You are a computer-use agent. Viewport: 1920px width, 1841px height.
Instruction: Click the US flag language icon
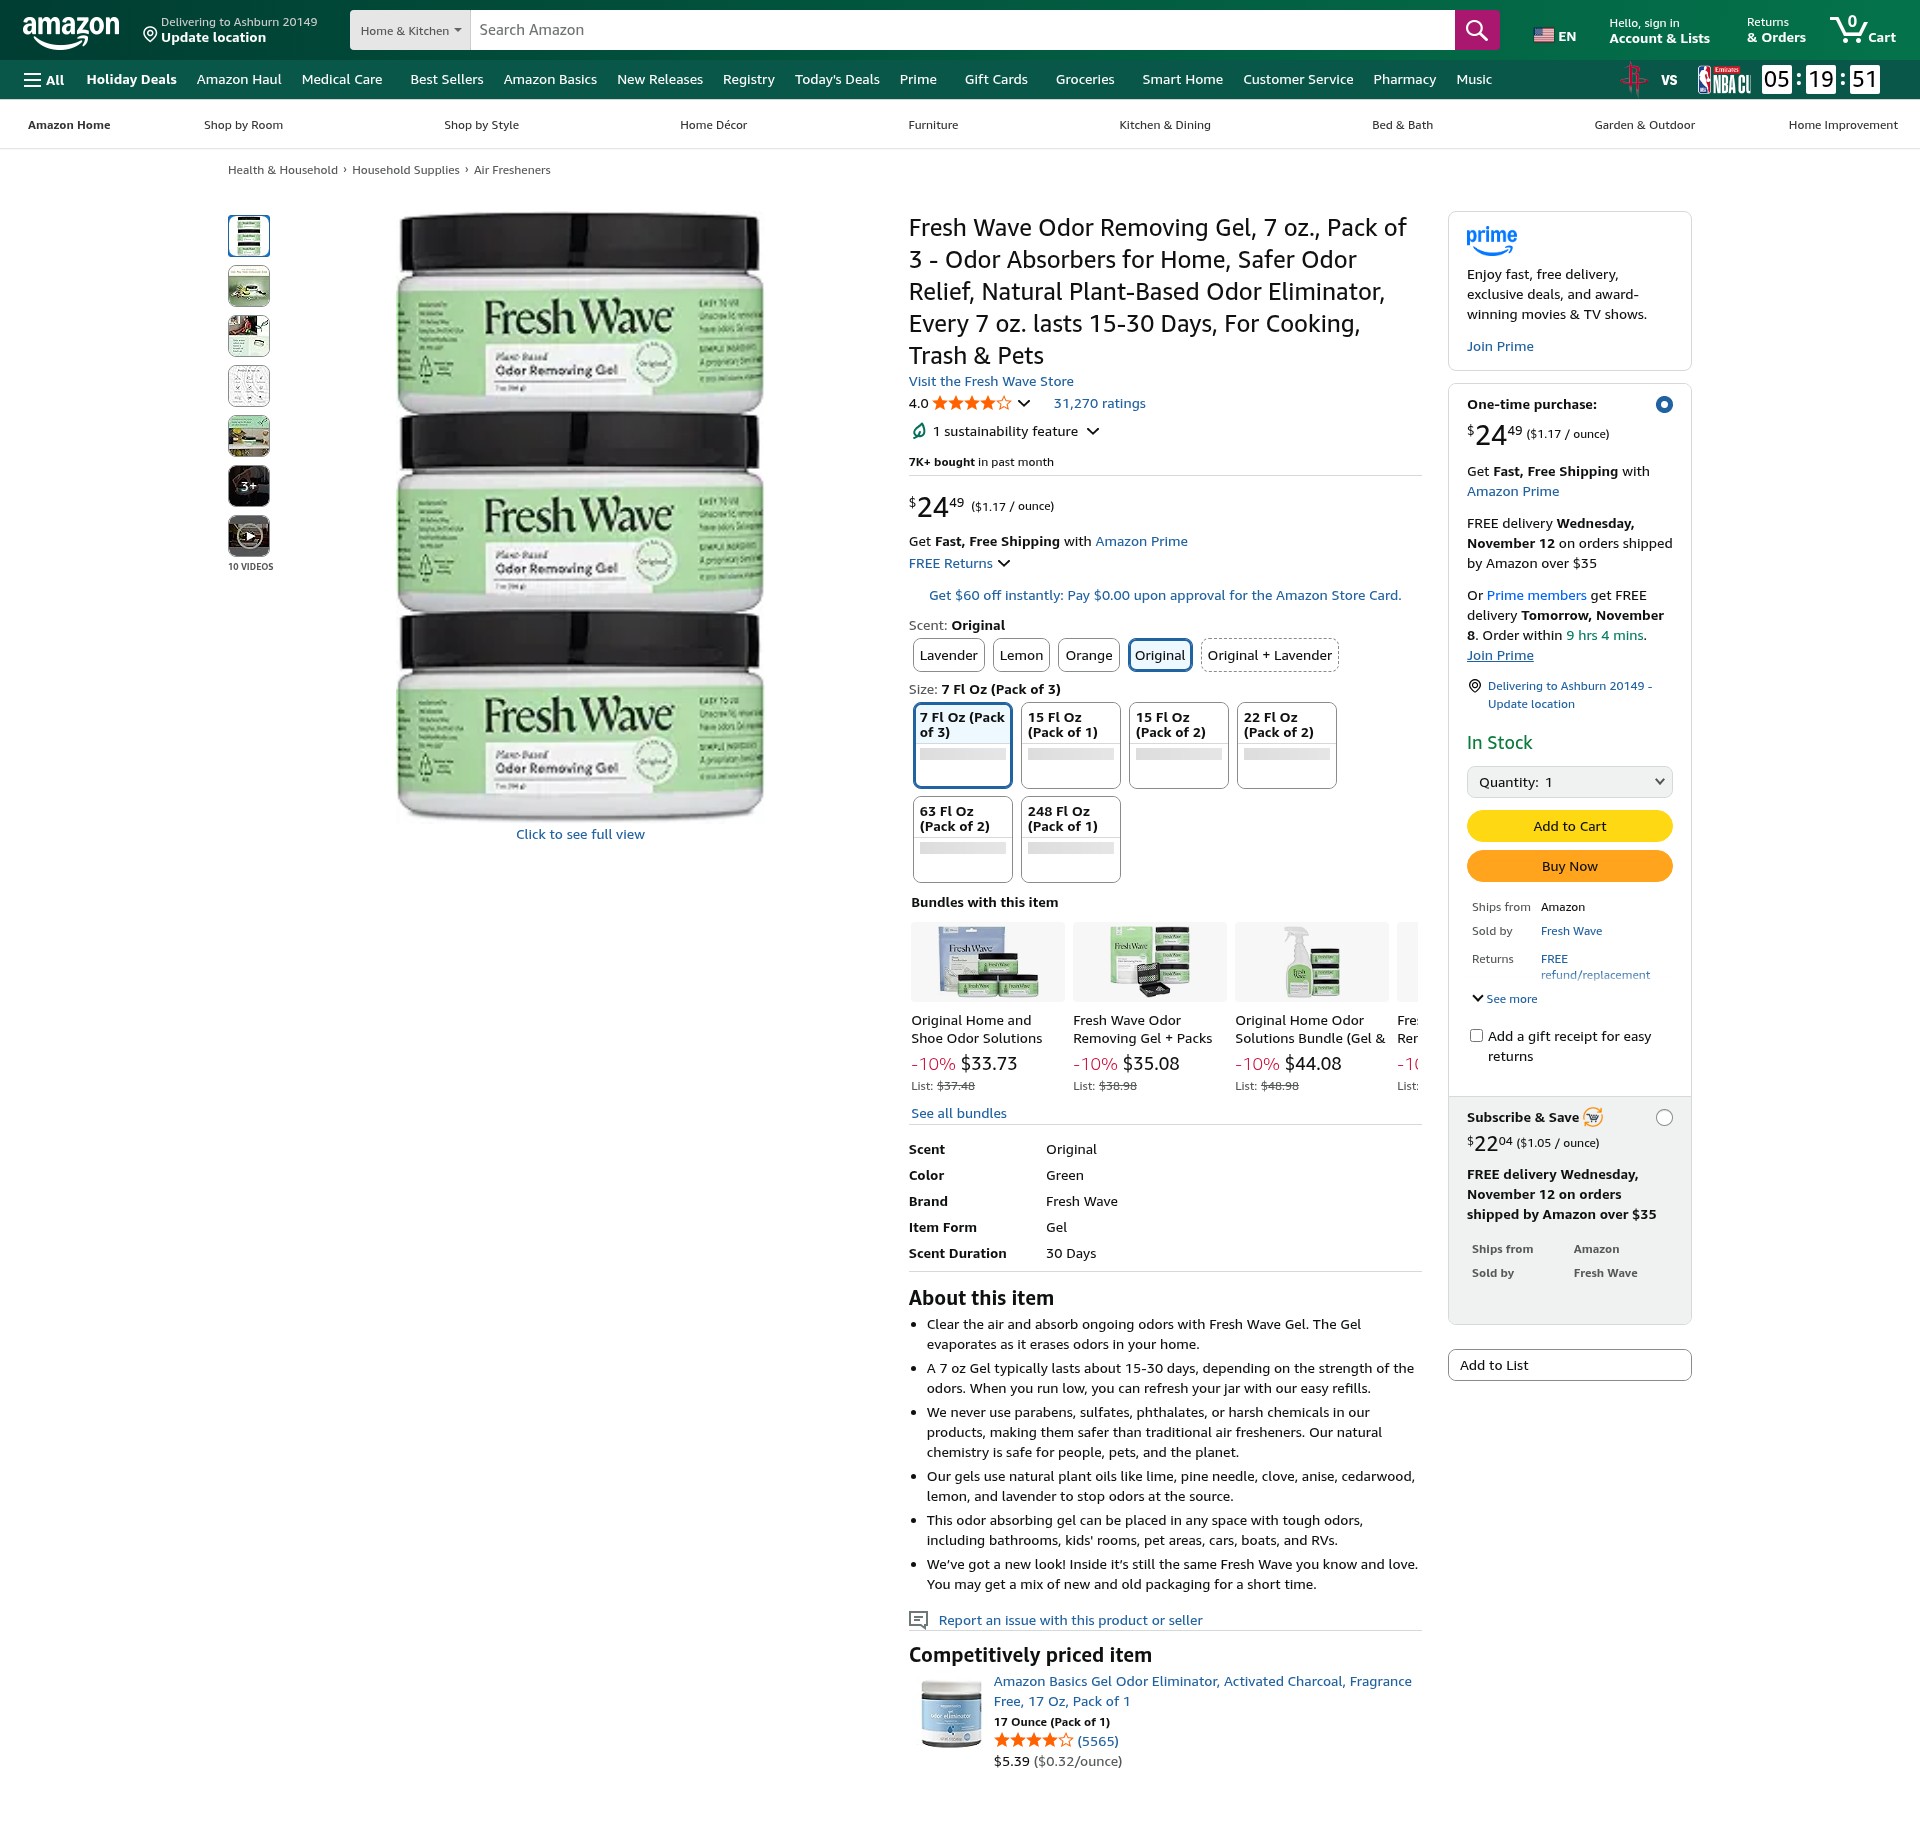tap(1544, 36)
